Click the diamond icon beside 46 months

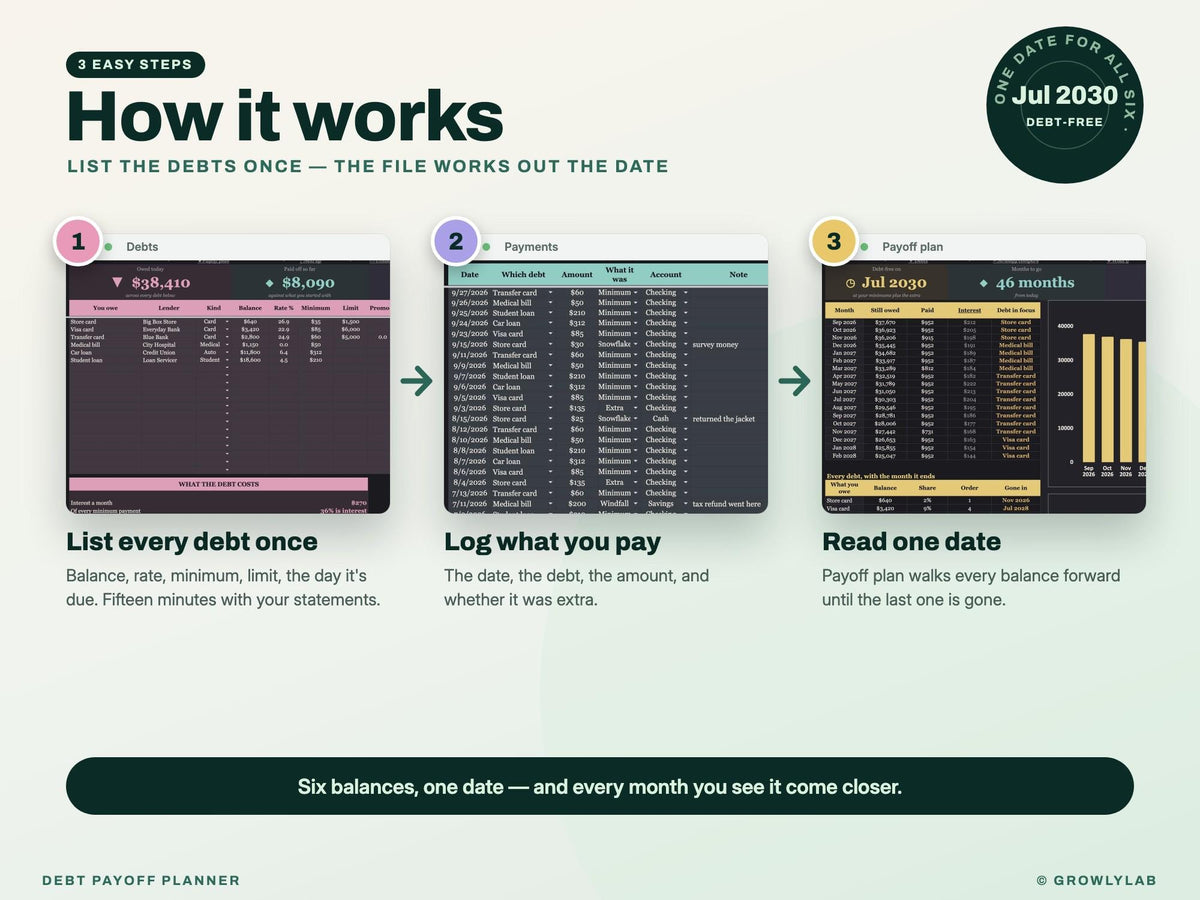pos(983,283)
